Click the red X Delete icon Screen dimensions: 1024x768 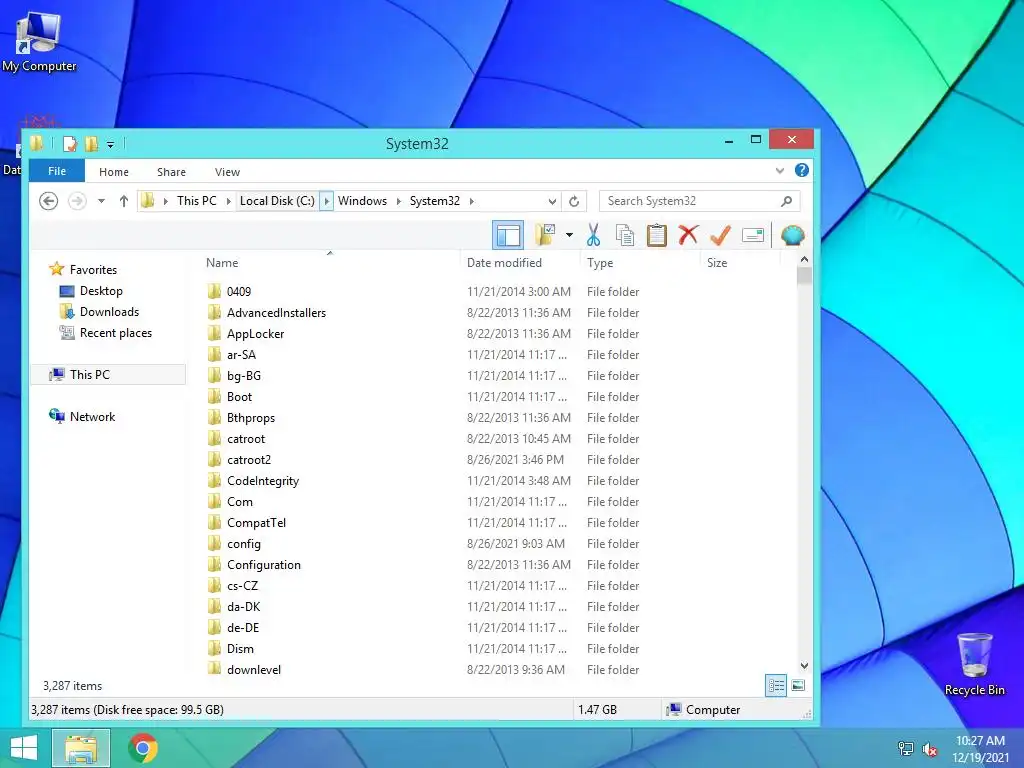pos(688,234)
